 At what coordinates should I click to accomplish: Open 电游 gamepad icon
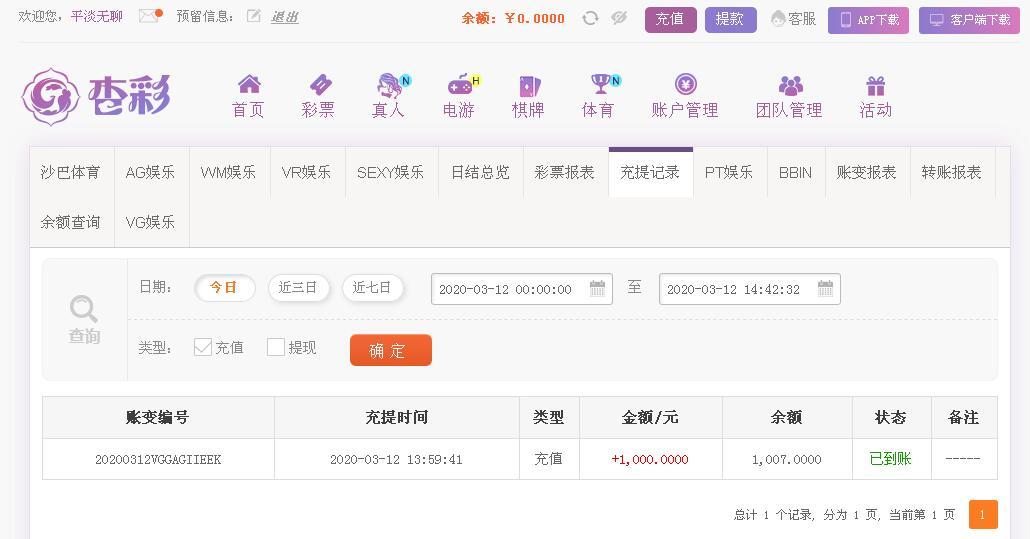tap(460, 85)
